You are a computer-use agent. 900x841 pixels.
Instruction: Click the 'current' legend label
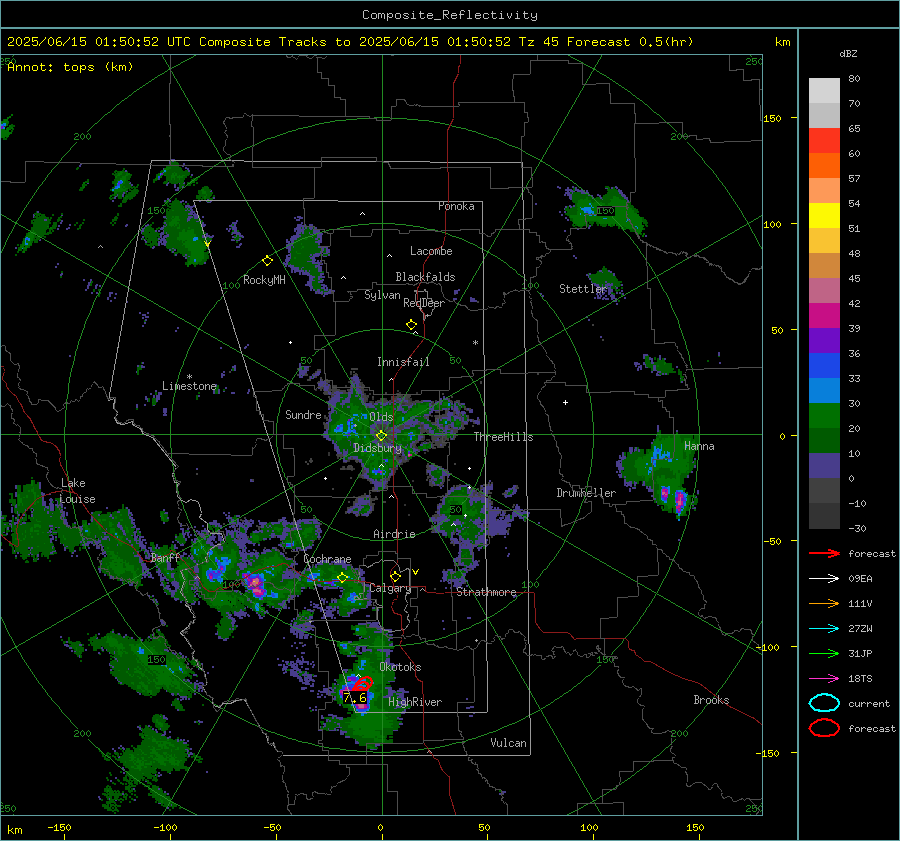click(869, 703)
